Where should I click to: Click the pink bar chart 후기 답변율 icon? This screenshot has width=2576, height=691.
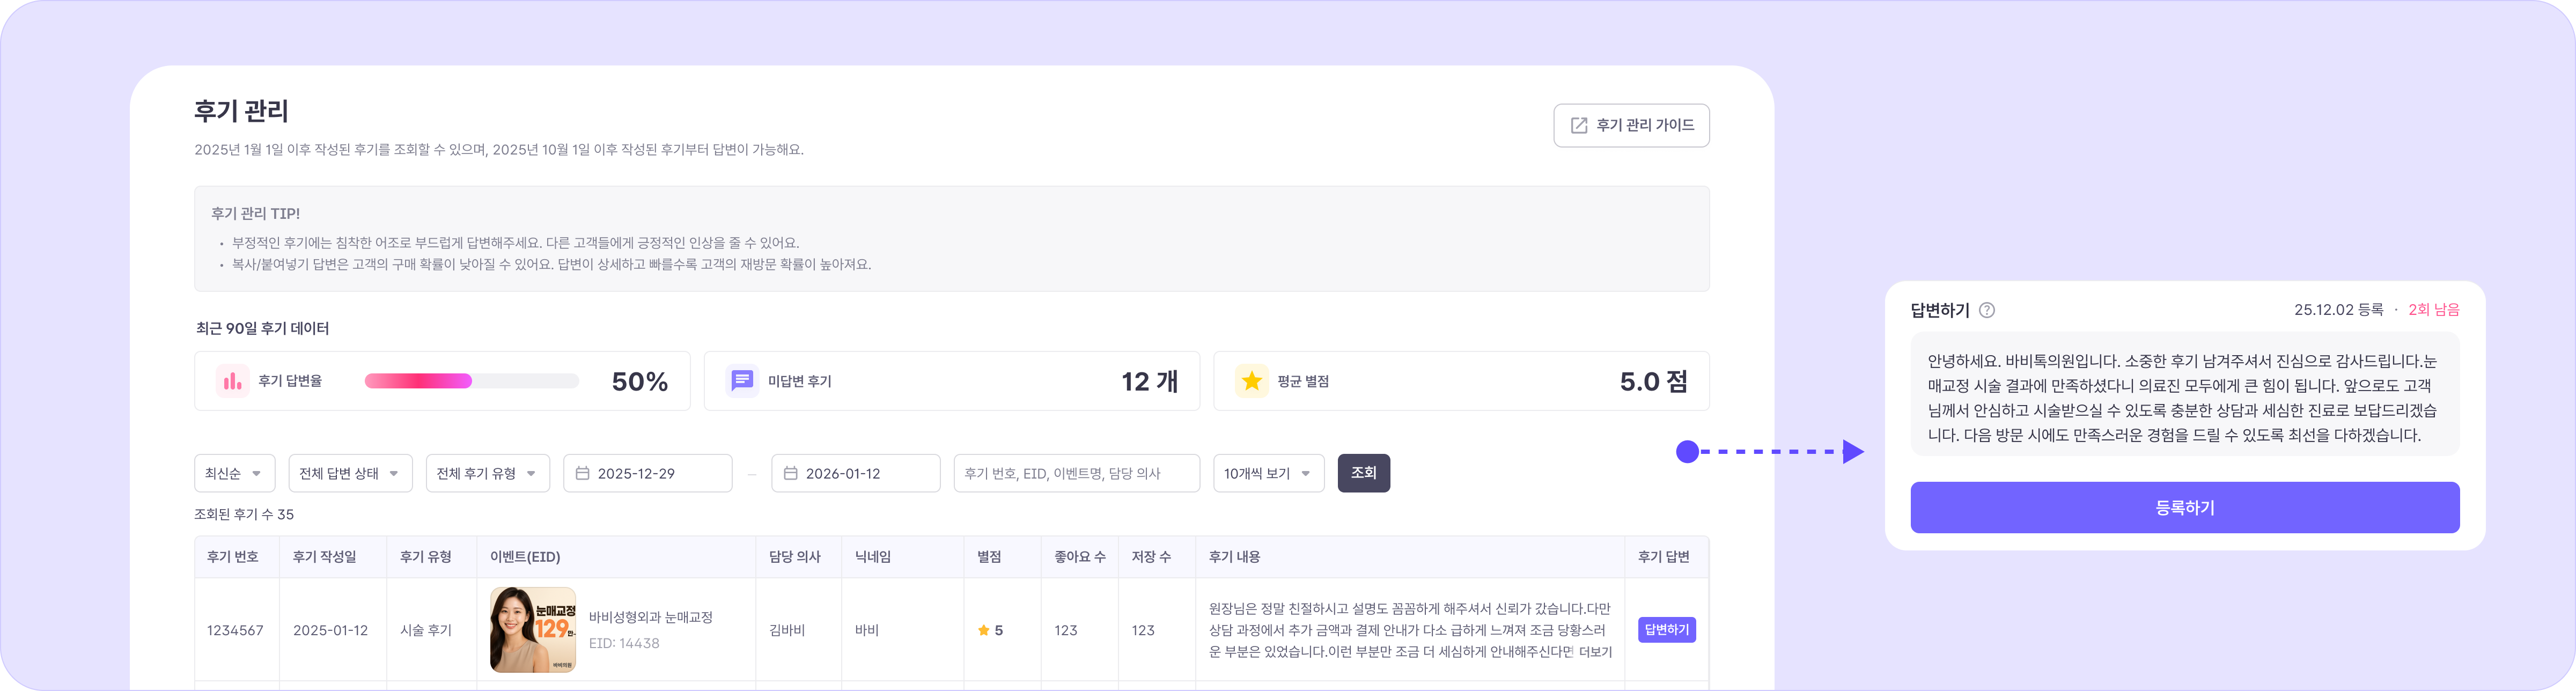(x=233, y=381)
